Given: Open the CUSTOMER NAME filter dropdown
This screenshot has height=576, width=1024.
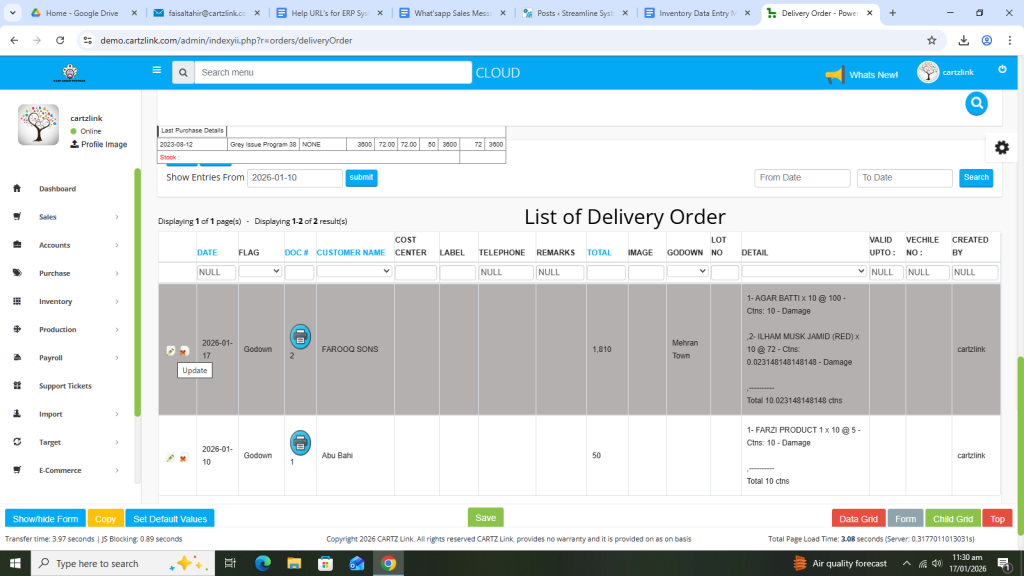Looking at the screenshot, I should (x=354, y=271).
